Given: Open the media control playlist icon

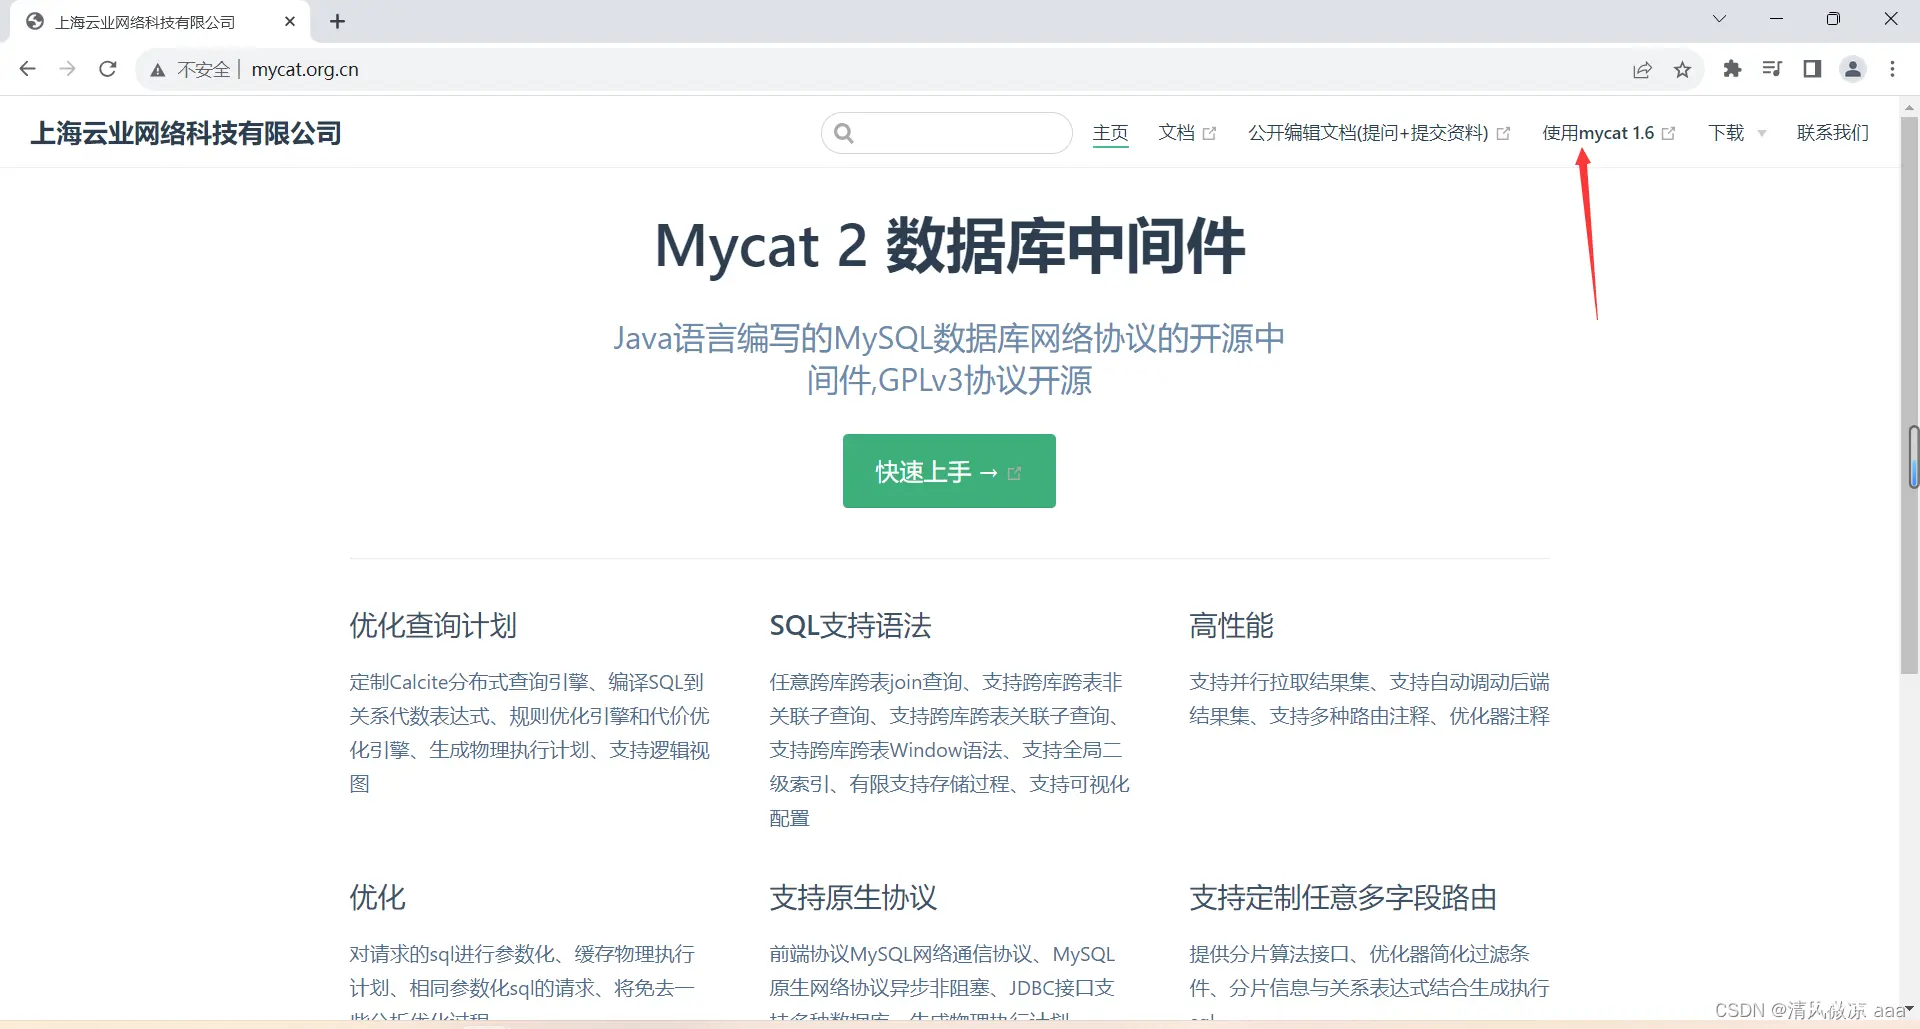Looking at the screenshot, I should coord(1772,69).
